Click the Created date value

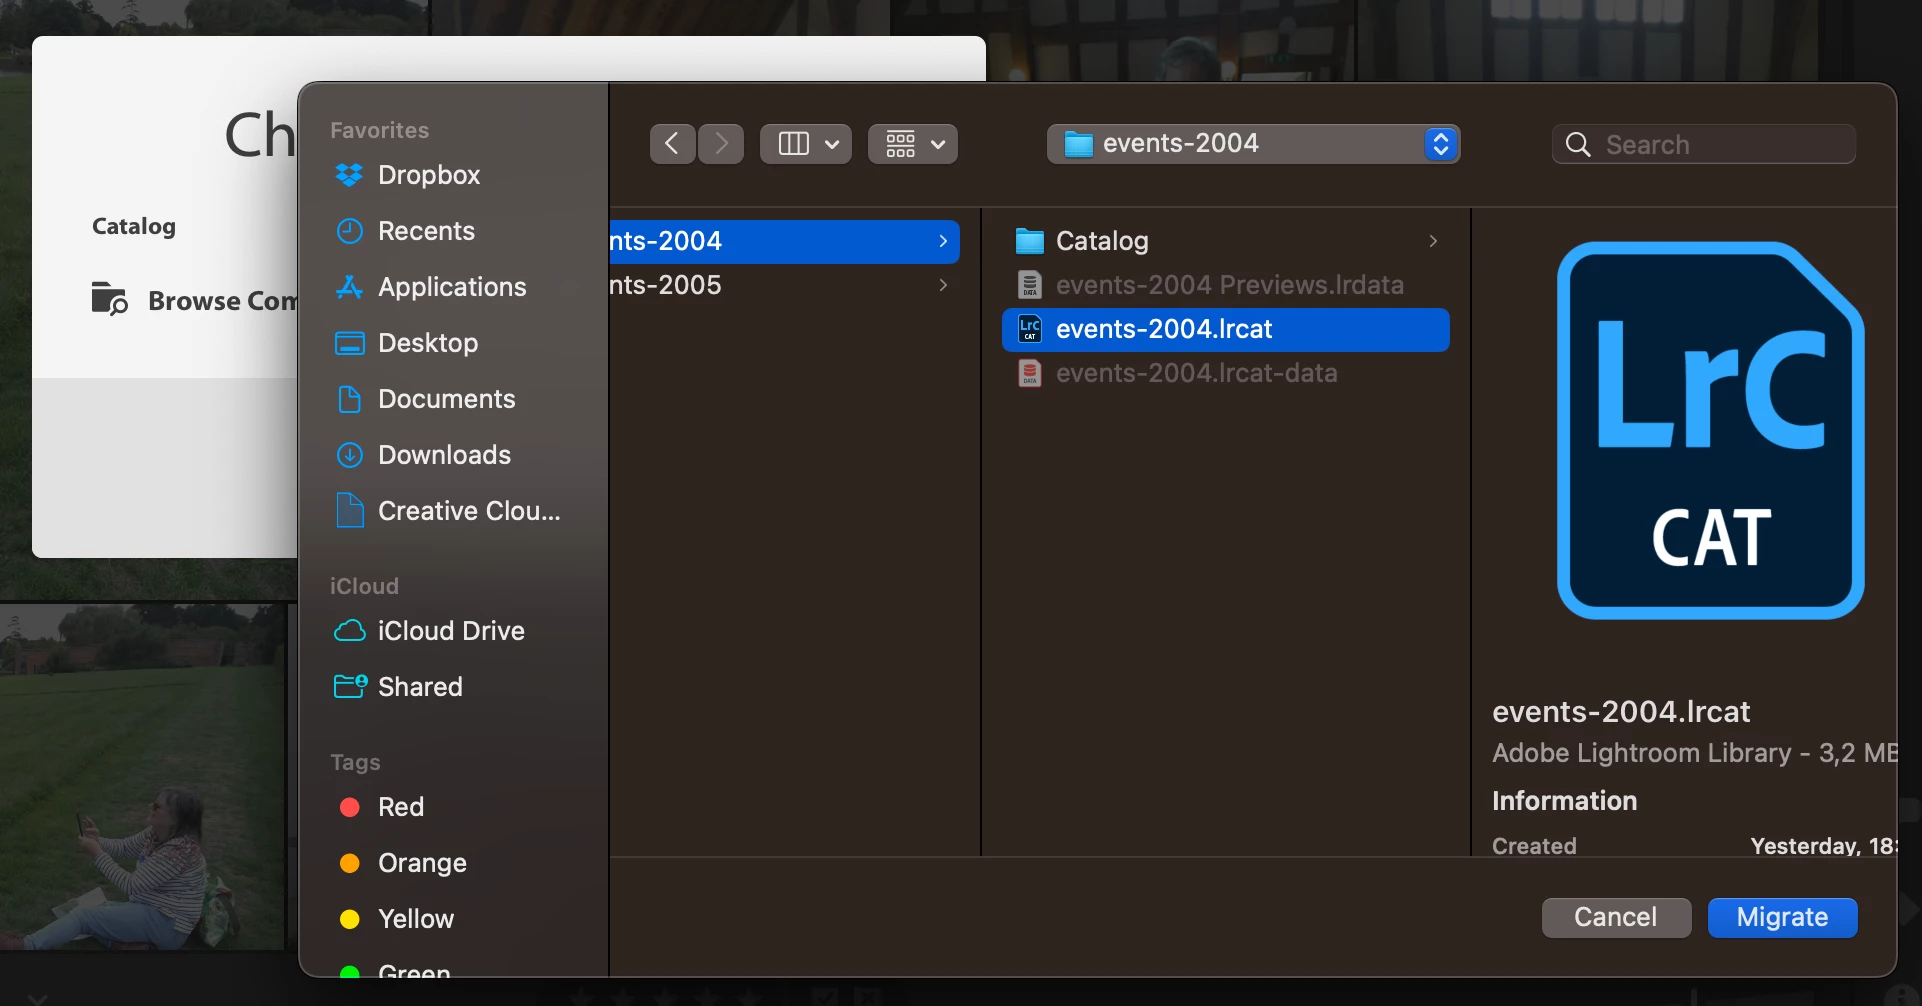point(1823,846)
